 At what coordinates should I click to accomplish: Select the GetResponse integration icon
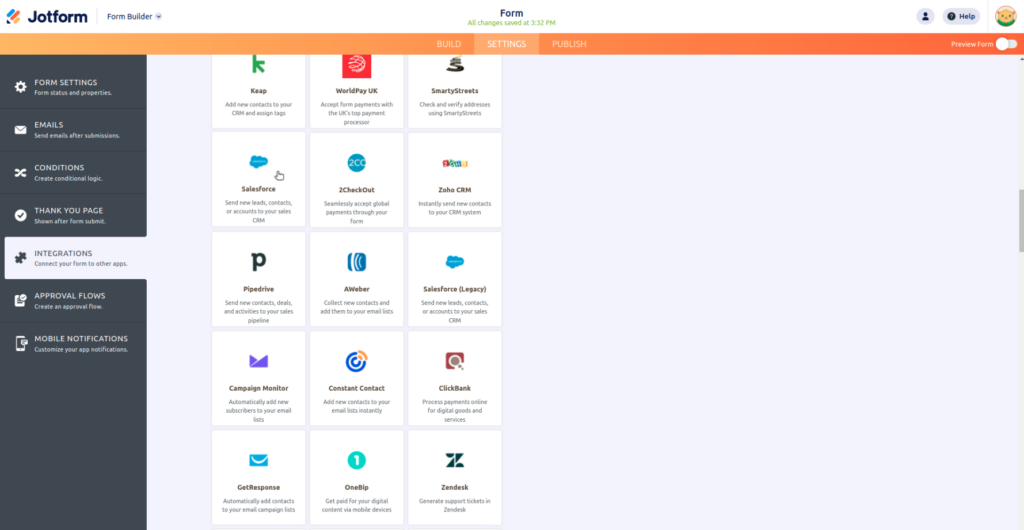tap(259, 460)
